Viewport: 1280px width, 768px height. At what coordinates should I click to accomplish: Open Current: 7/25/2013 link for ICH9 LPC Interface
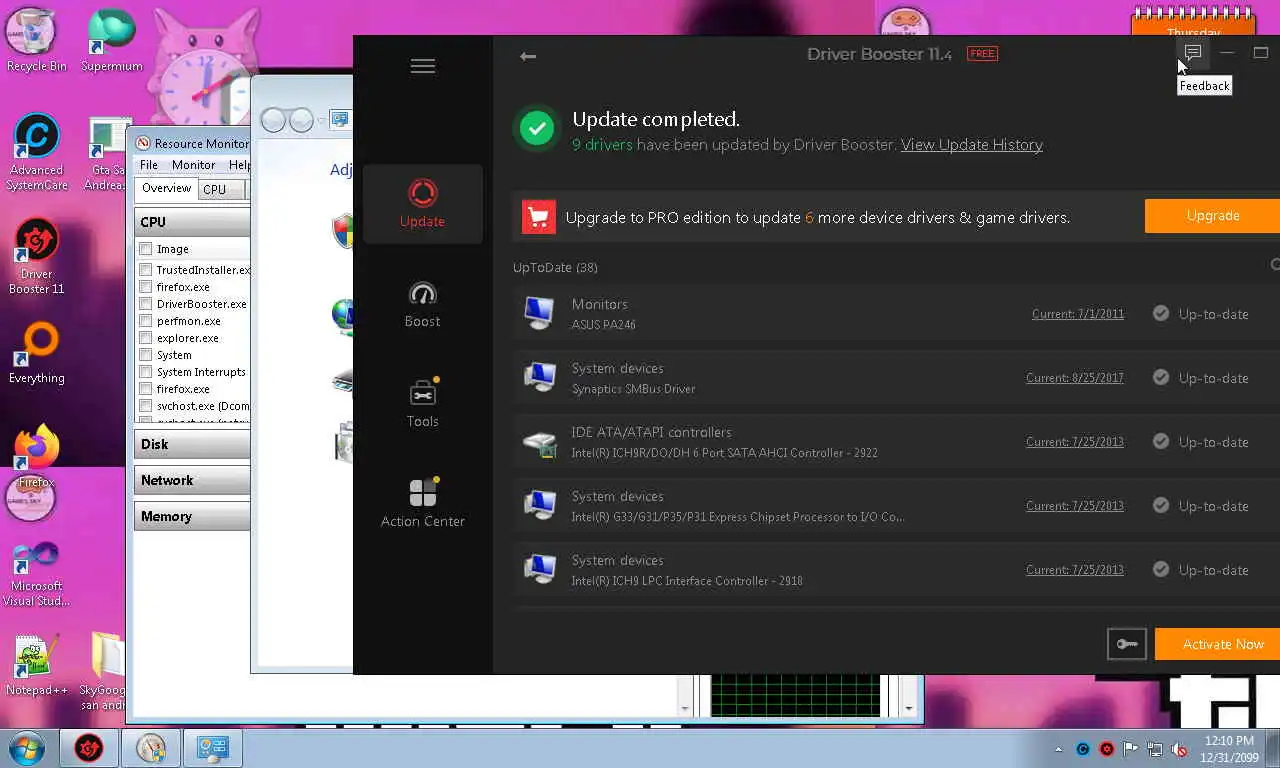[1074, 570]
